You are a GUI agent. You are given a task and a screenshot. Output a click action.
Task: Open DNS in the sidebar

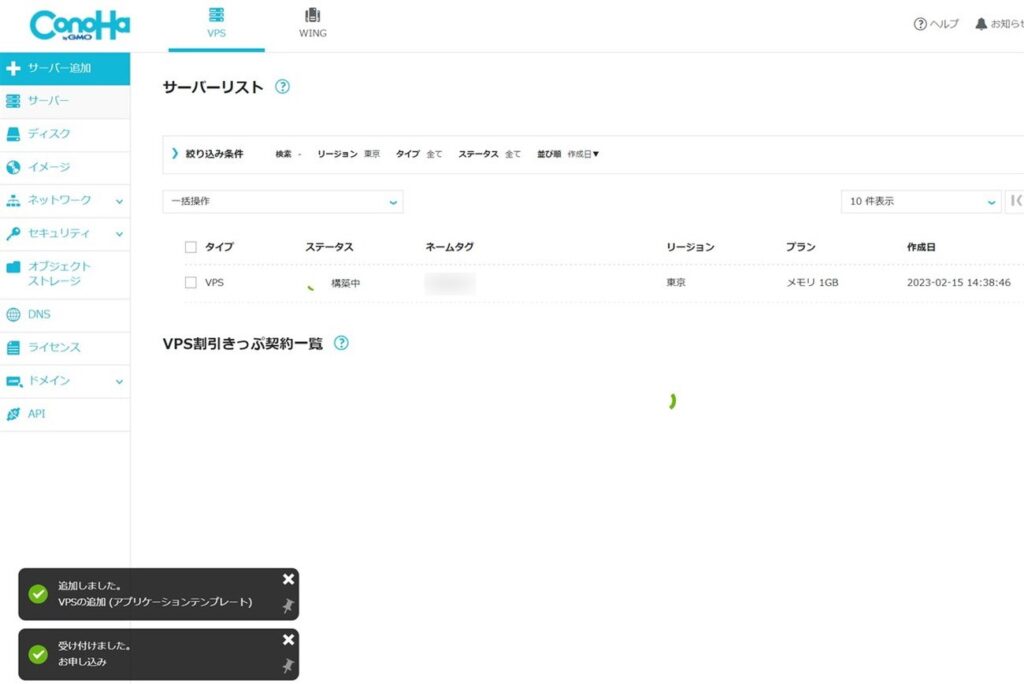pyautogui.click(x=65, y=314)
